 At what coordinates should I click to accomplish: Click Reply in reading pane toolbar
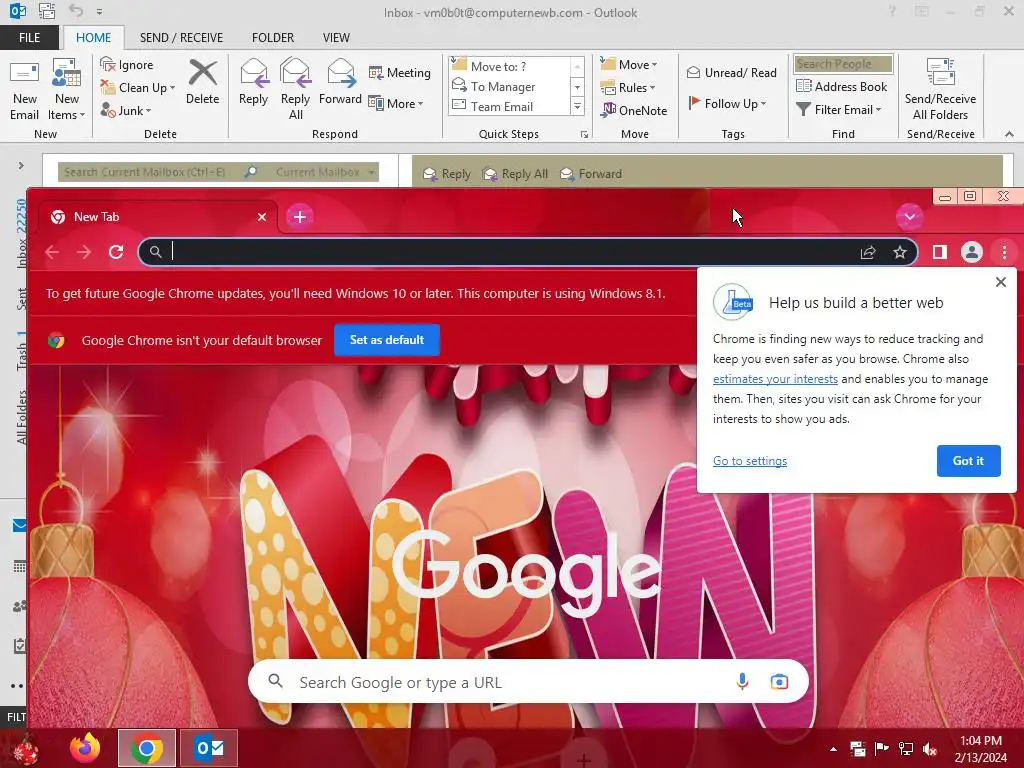point(447,174)
